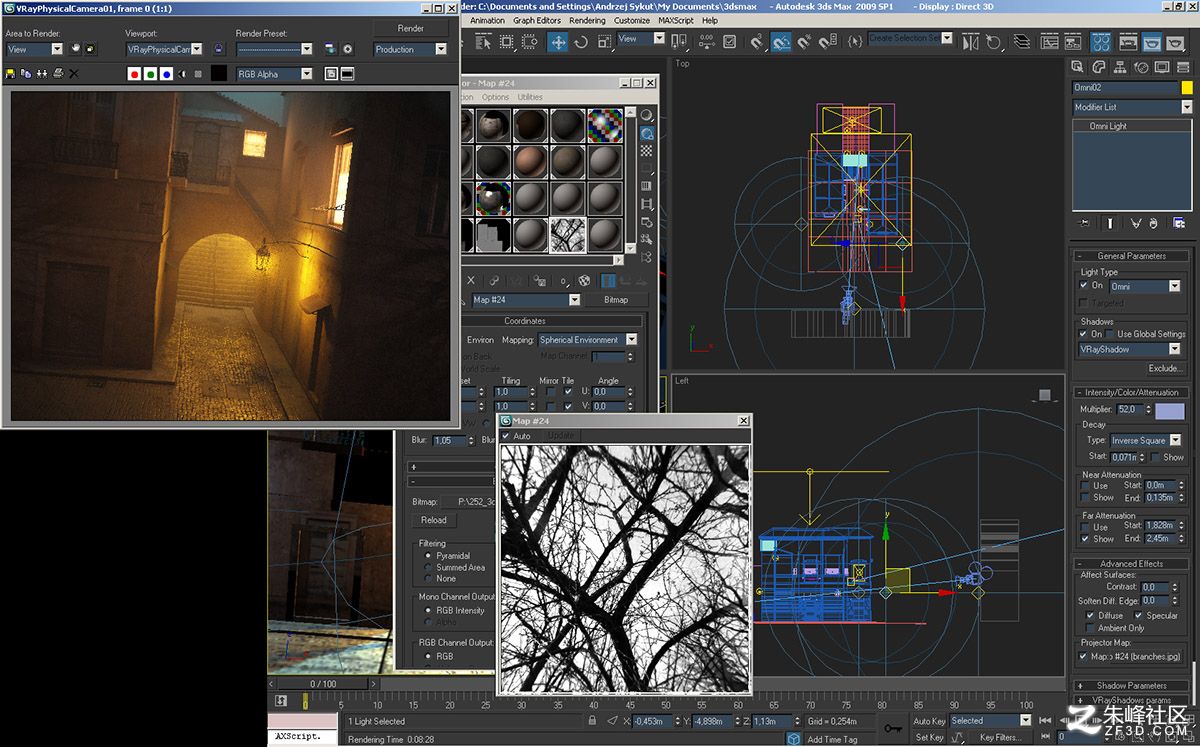Enable Far Attenuation Show checkbox
Image resolution: width=1200 pixels, height=747 pixels.
point(1086,538)
